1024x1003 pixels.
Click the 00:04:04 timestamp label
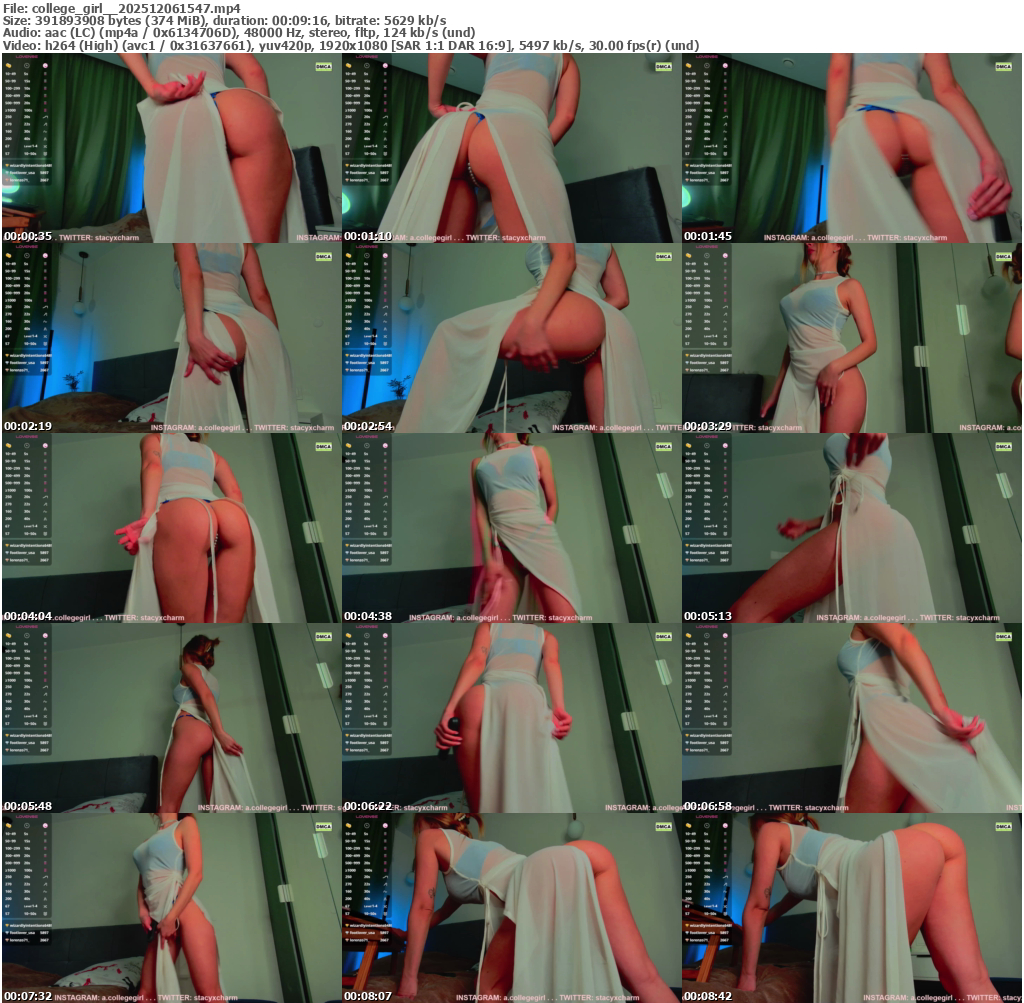(28, 616)
